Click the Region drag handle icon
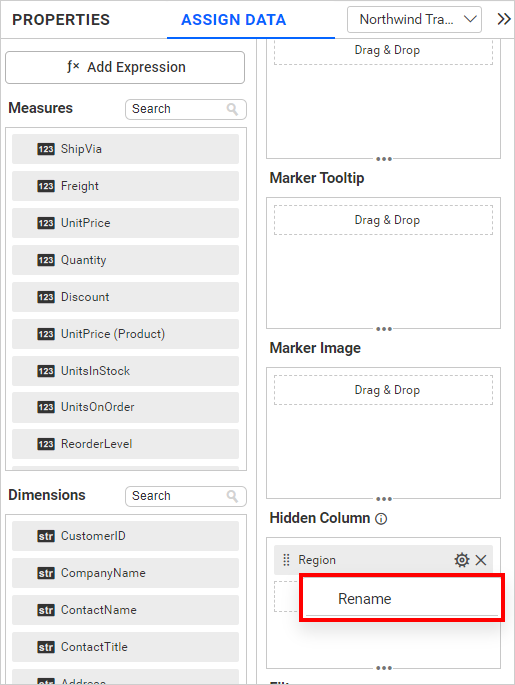Image resolution: width=515 pixels, height=685 pixels. click(x=286, y=560)
